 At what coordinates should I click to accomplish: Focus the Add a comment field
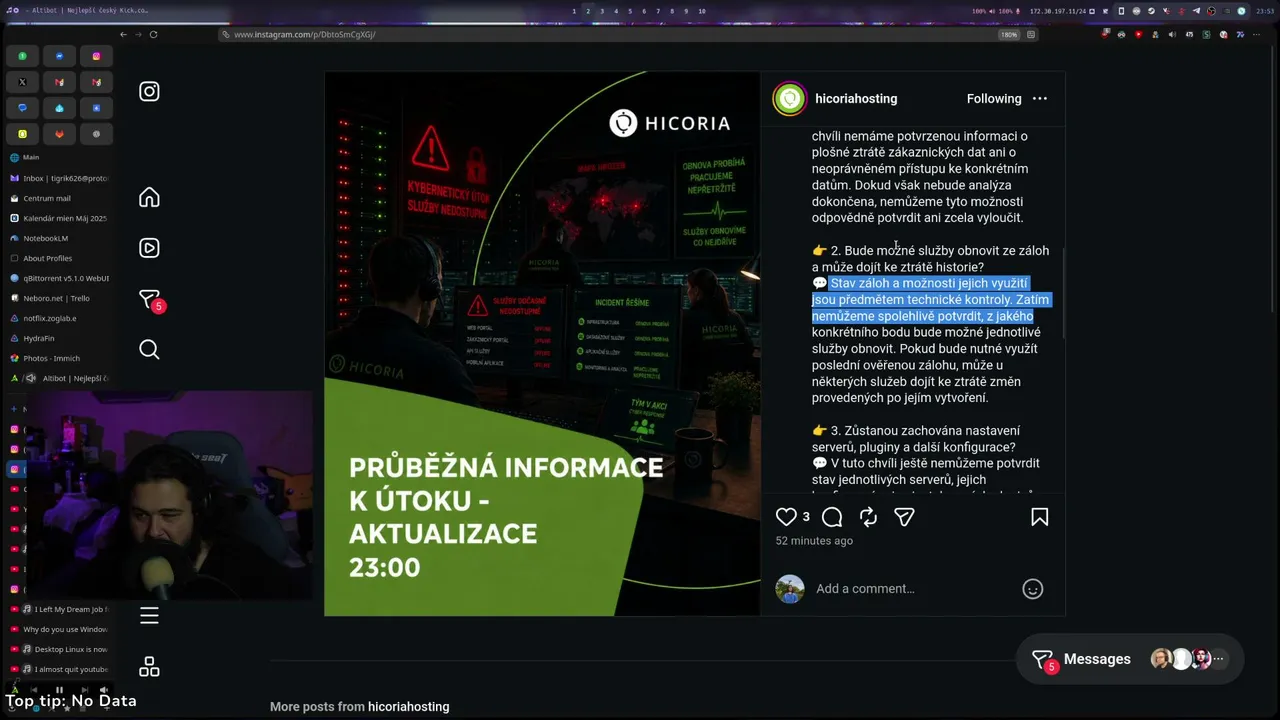[x=914, y=589]
